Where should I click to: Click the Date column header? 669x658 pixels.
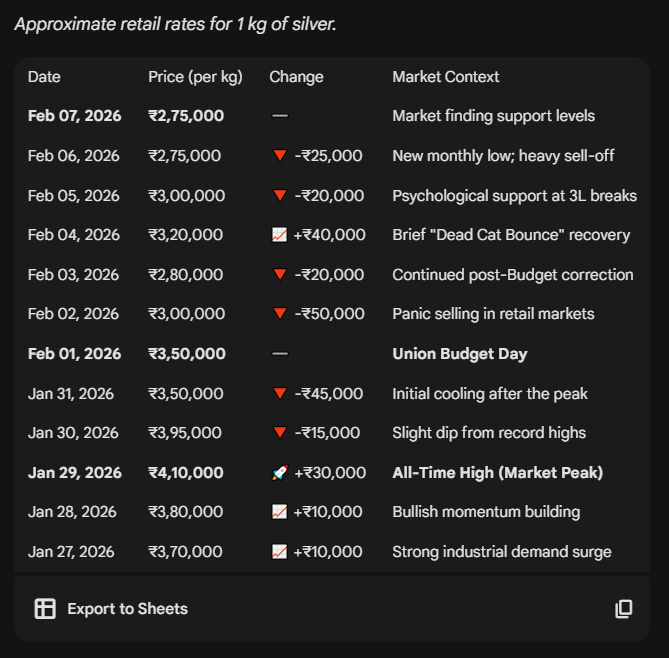pos(44,77)
